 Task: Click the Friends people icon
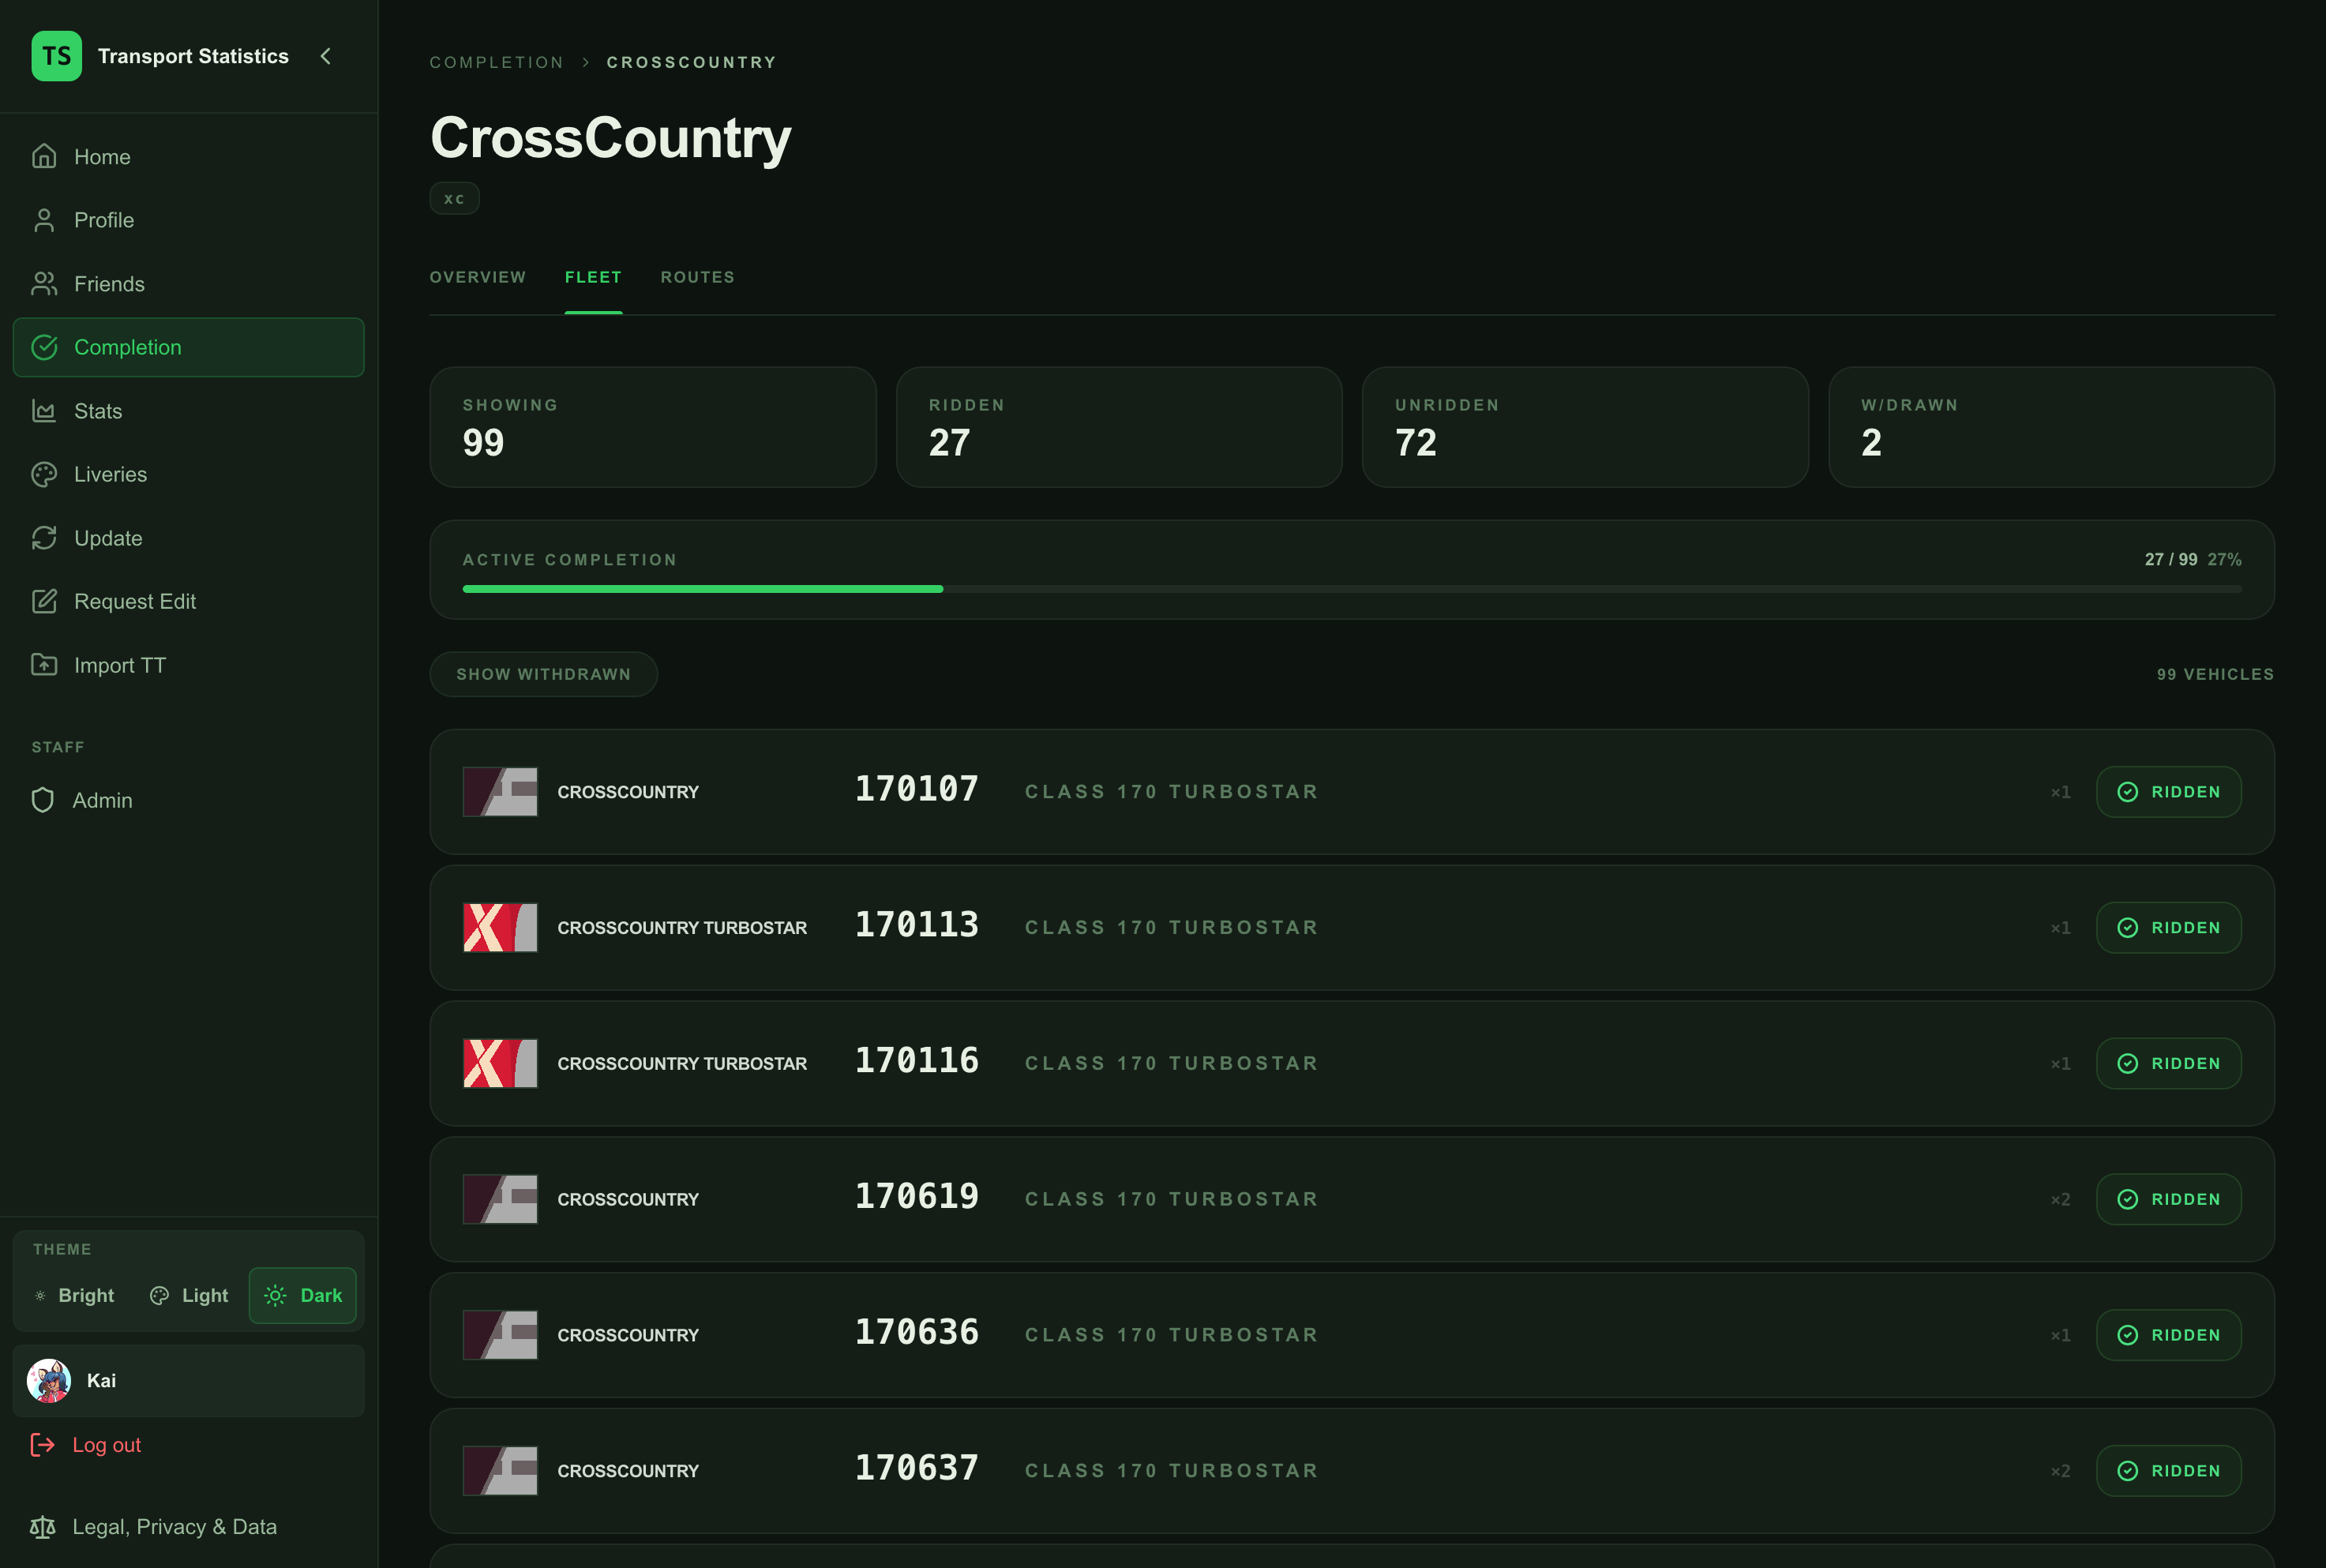44,284
